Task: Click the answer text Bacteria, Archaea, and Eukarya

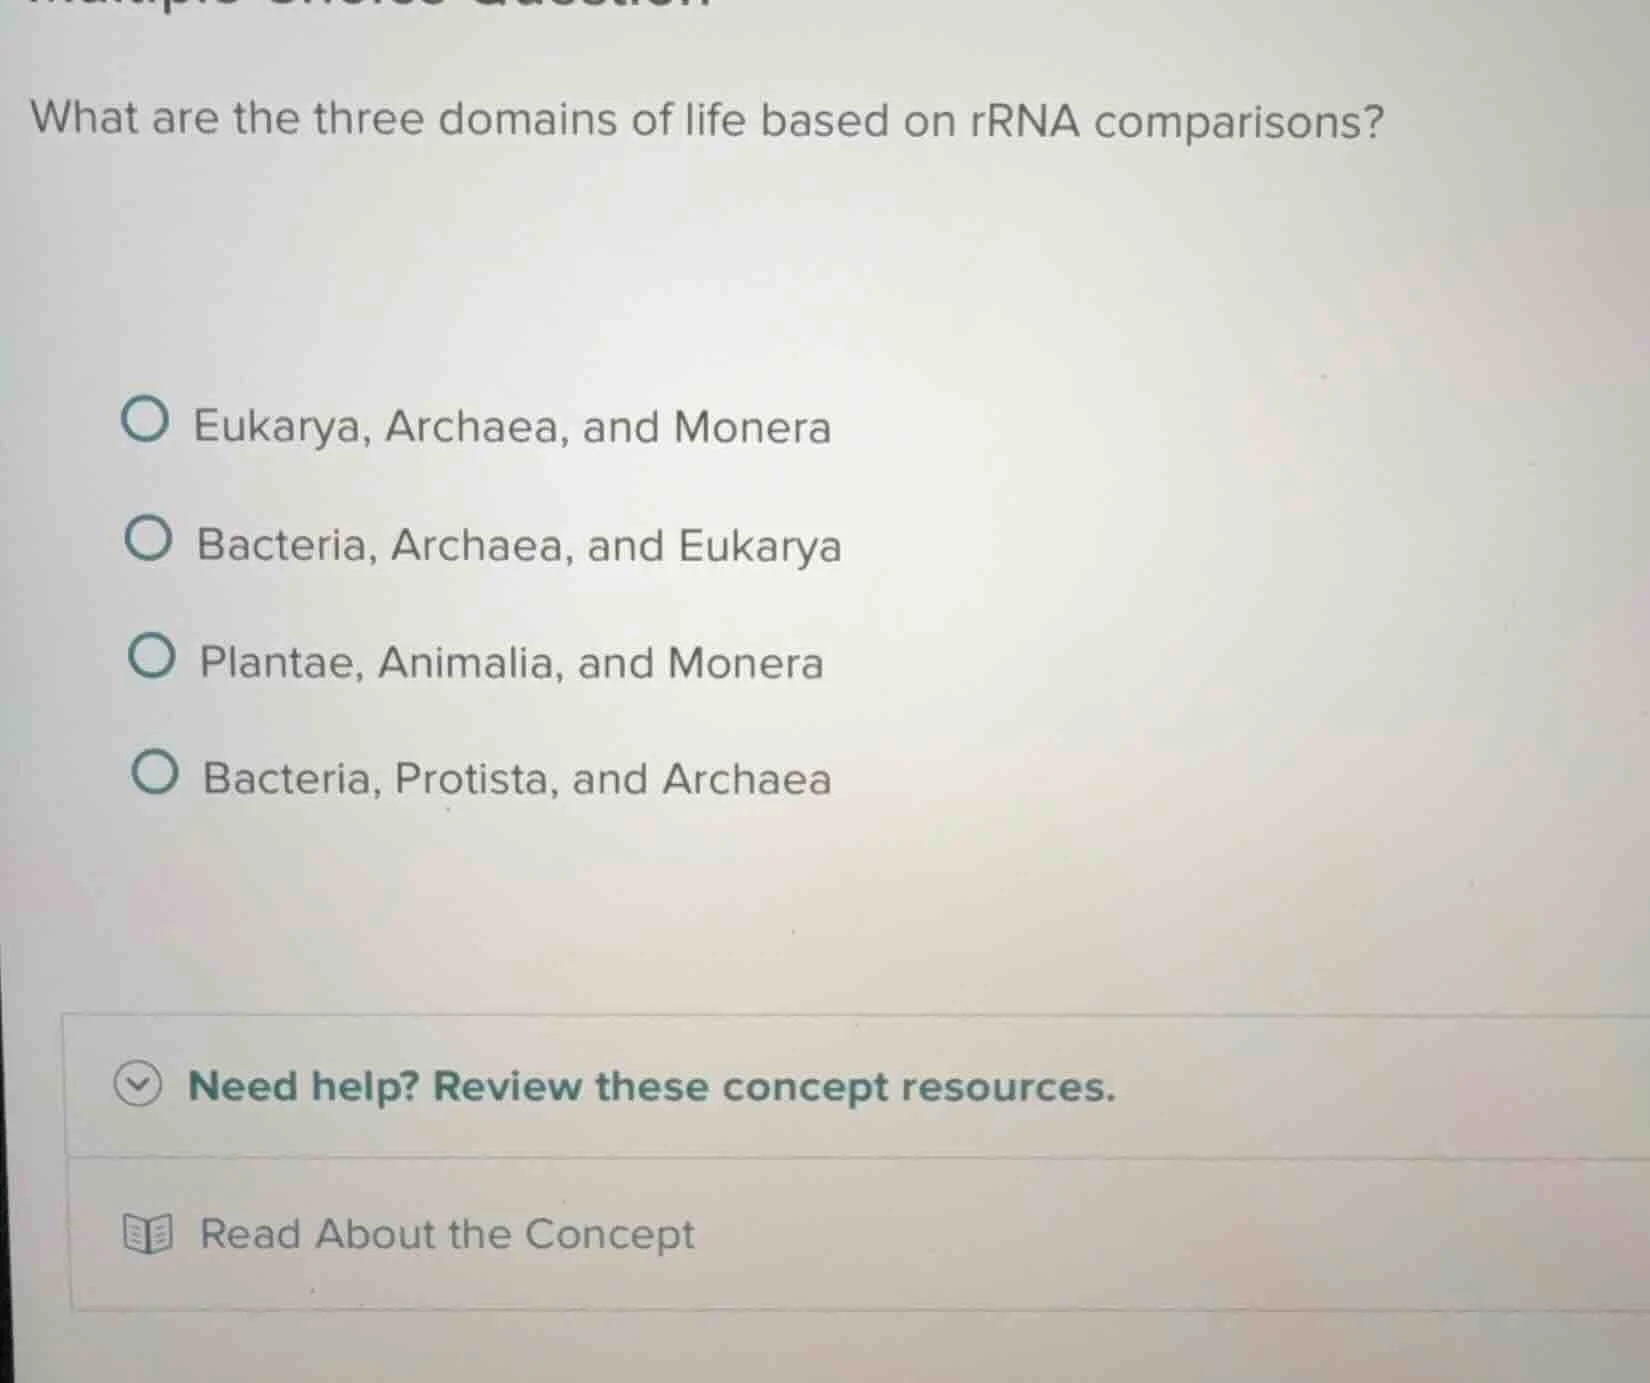Action: click(x=518, y=545)
